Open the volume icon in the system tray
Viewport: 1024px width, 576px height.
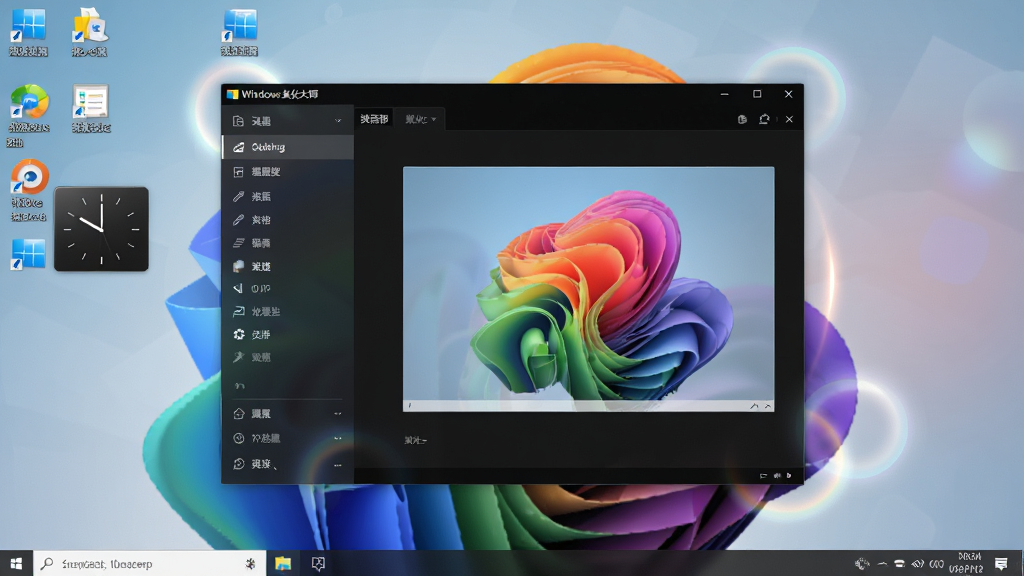coord(918,564)
